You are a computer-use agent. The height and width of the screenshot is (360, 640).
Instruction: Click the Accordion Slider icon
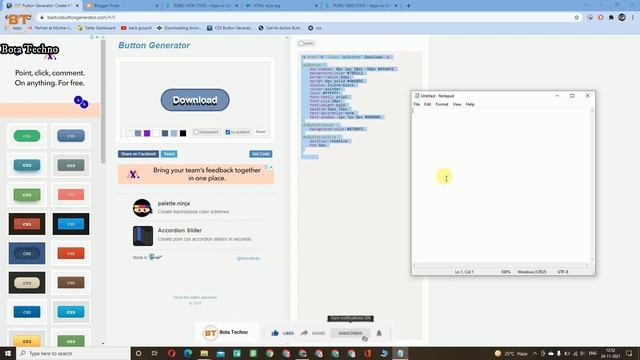pyautogui.click(x=143, y=236)
